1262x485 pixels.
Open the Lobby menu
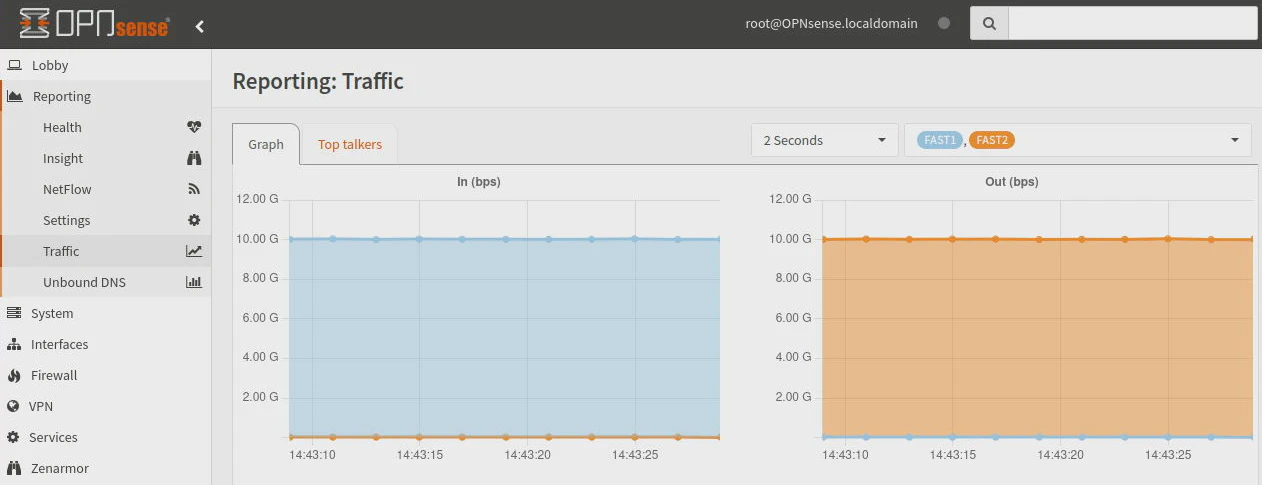[106, 65]
